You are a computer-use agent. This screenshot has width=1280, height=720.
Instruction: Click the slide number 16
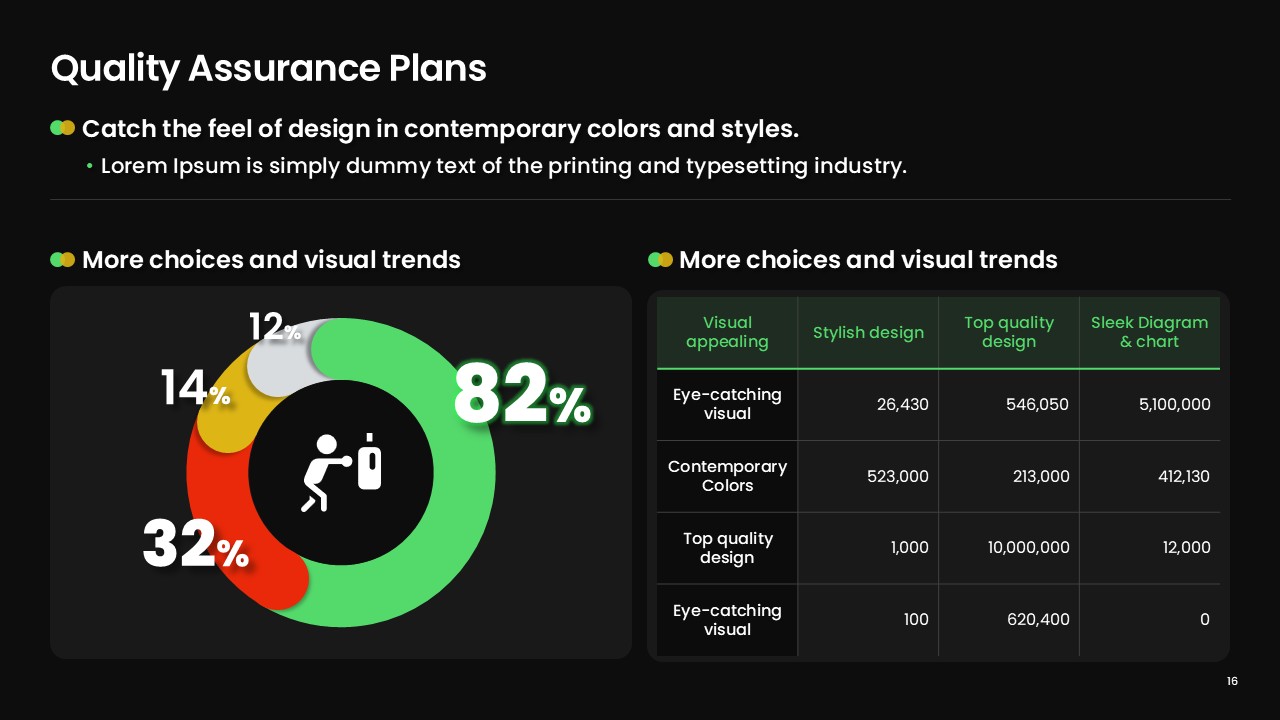(x=1232, y=681)
